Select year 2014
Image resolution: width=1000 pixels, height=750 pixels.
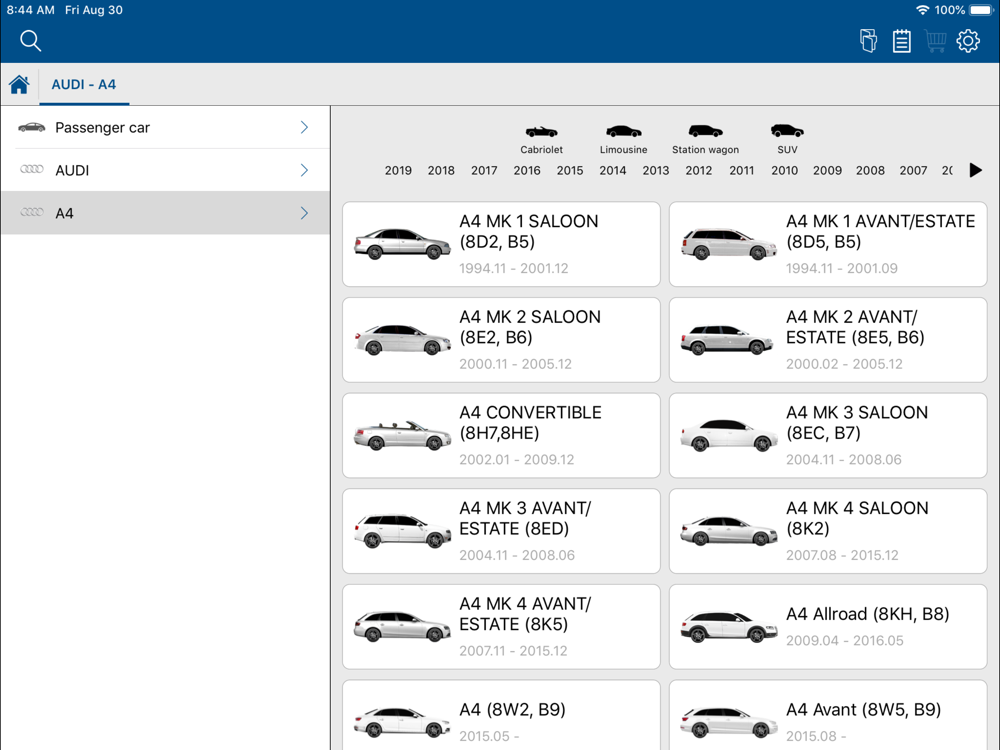(612, 170)
